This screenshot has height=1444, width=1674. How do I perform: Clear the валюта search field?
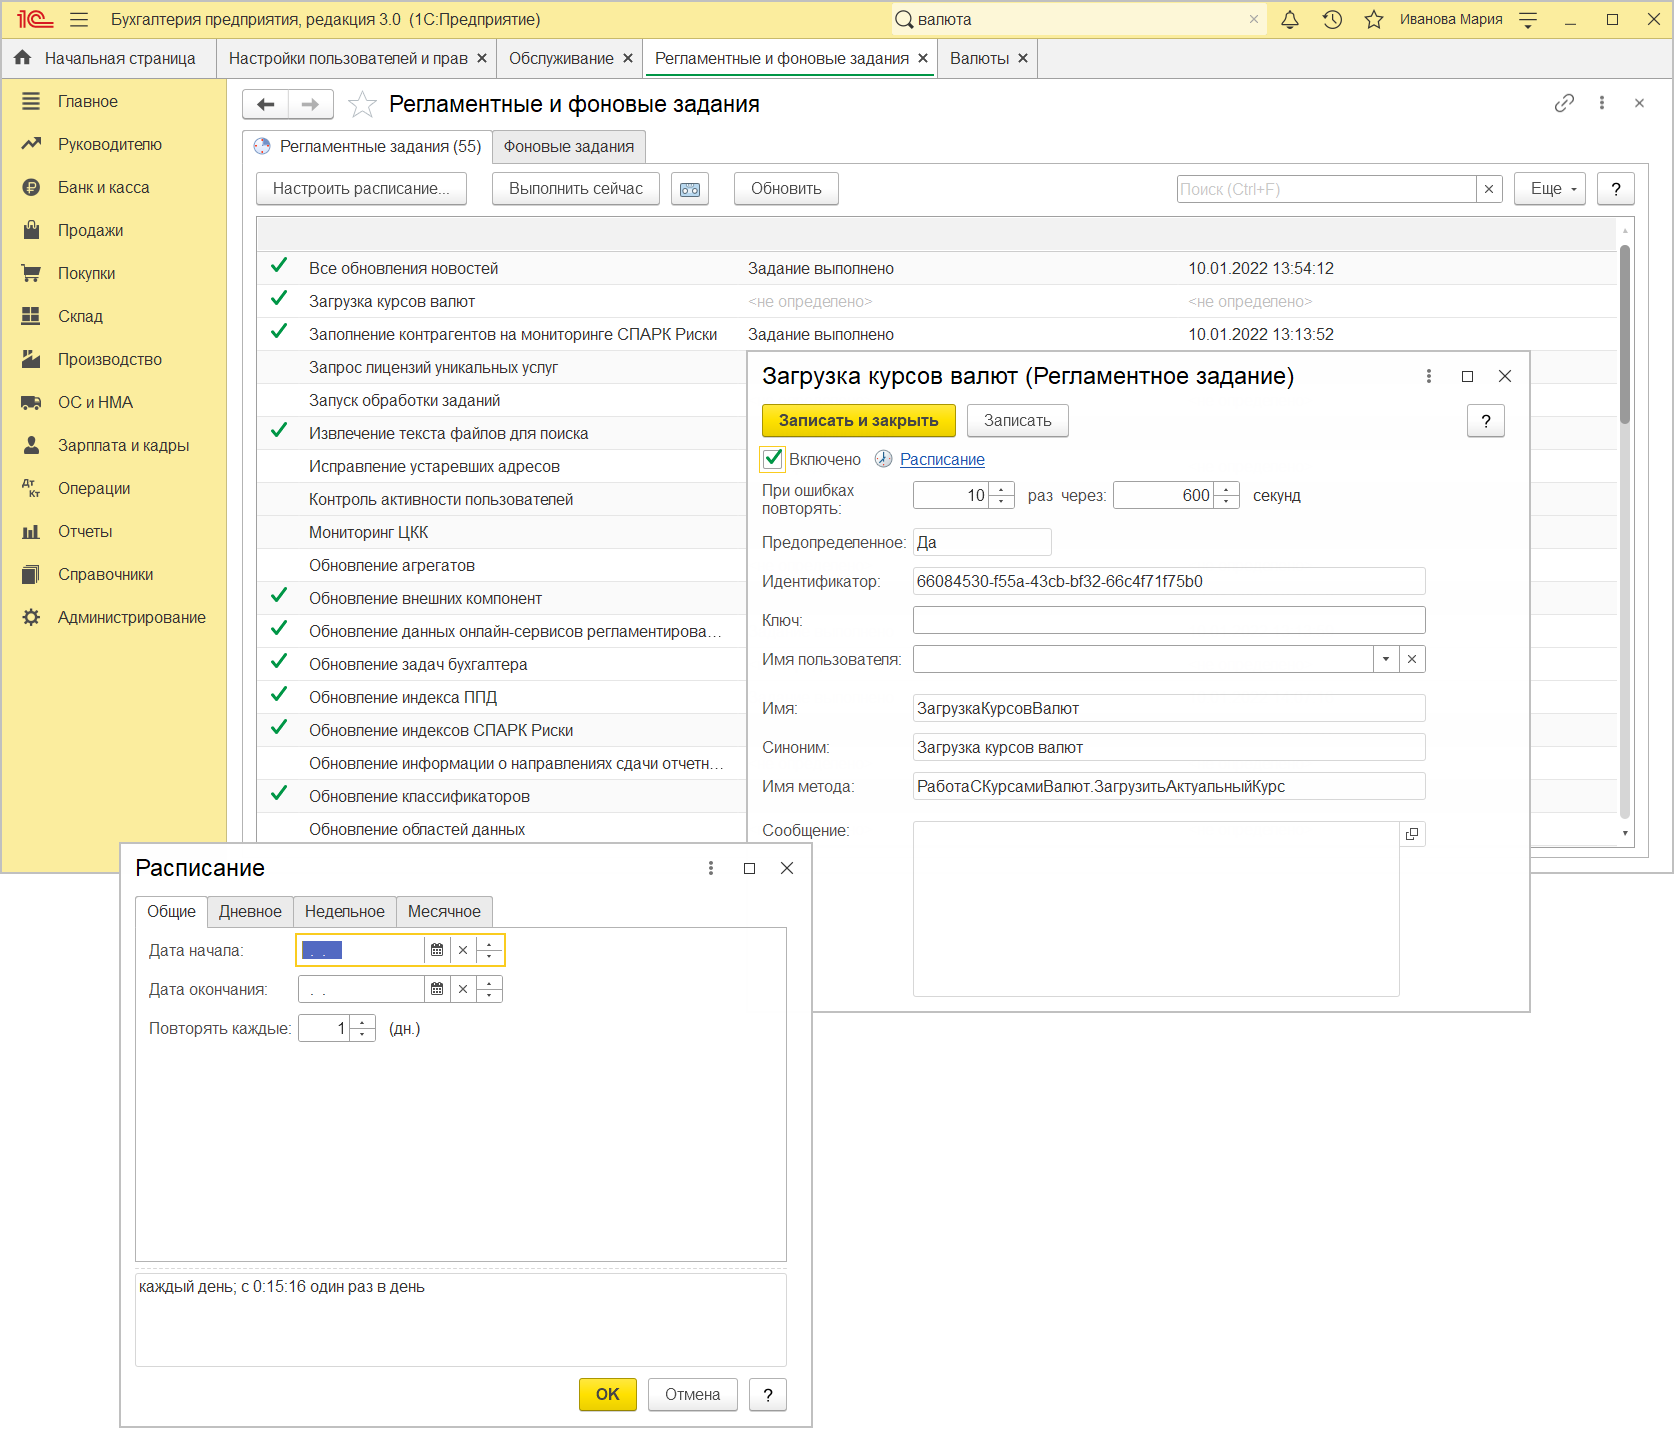click(1254, 19)
